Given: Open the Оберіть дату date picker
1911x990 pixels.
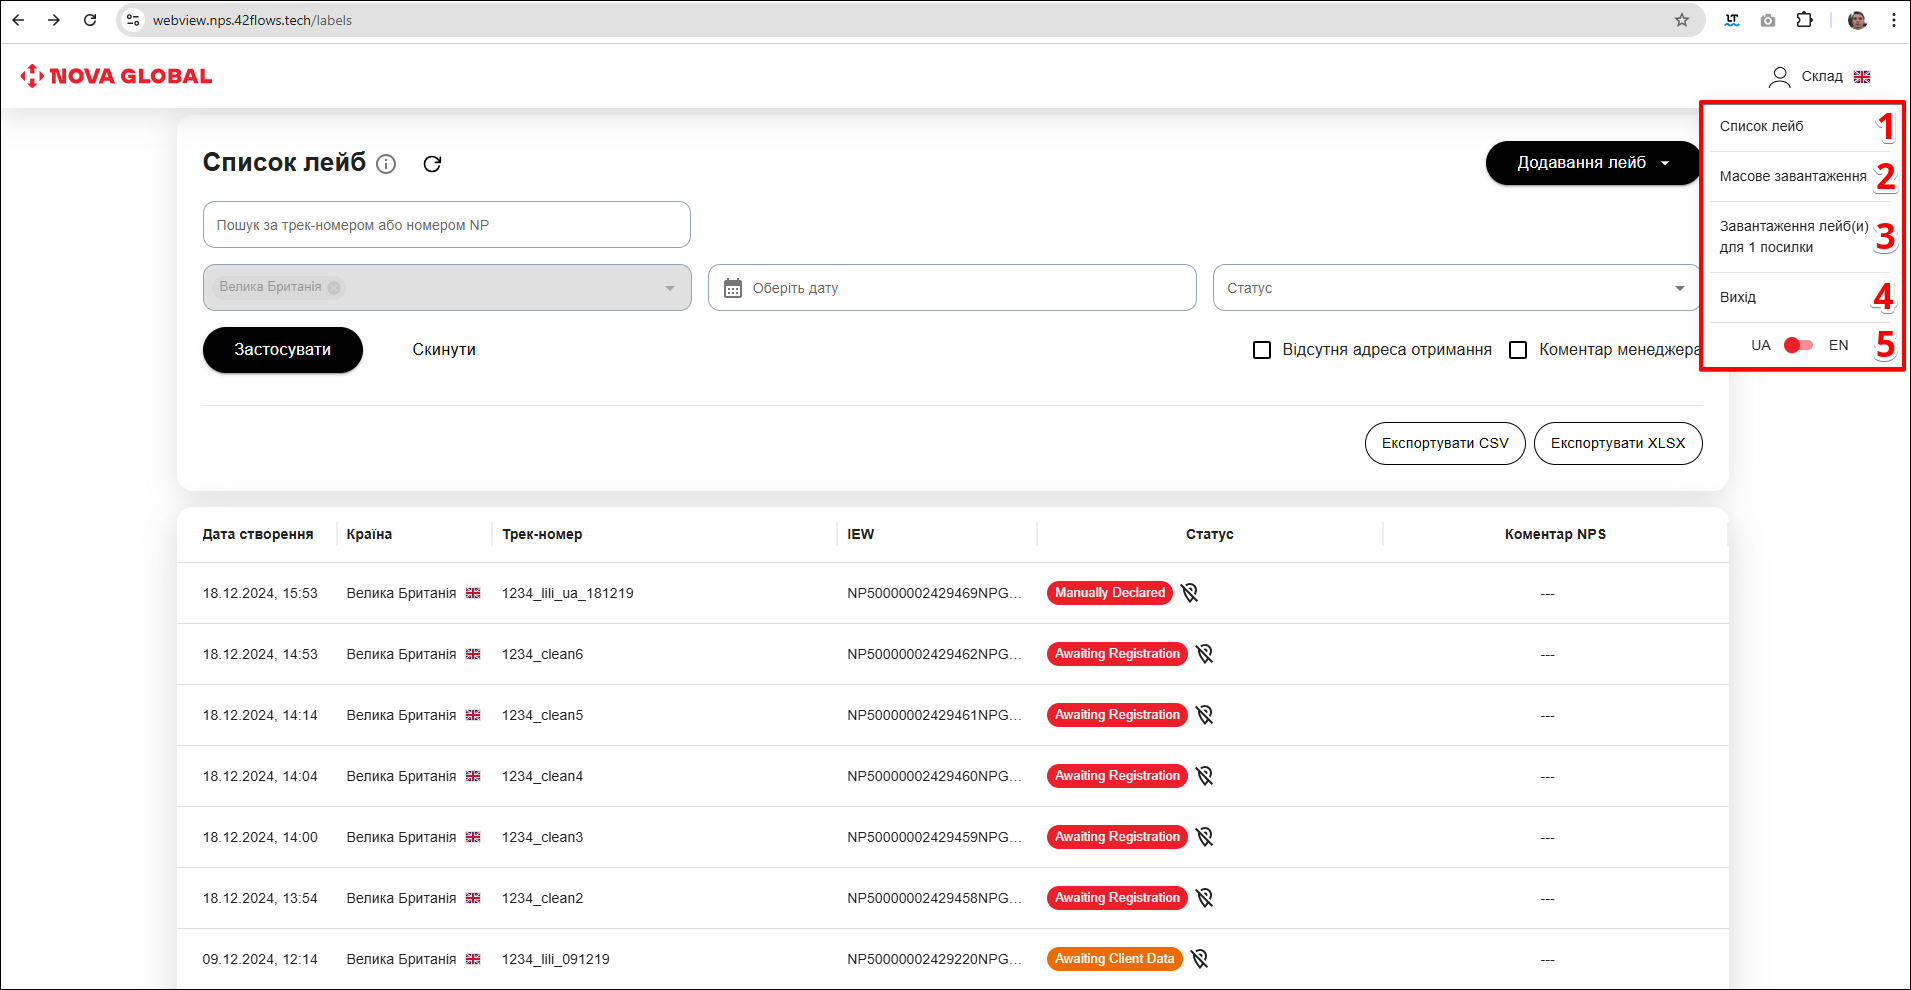Looking at the screenshot, I should (952, 288).
